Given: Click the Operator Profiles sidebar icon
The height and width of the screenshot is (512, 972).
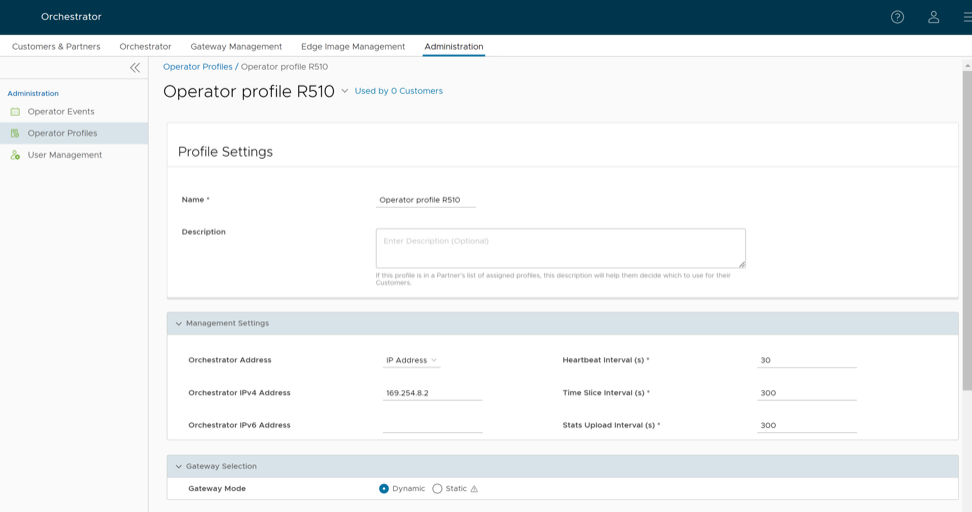Looking at the screenshot, I should [x=15, y=133].
